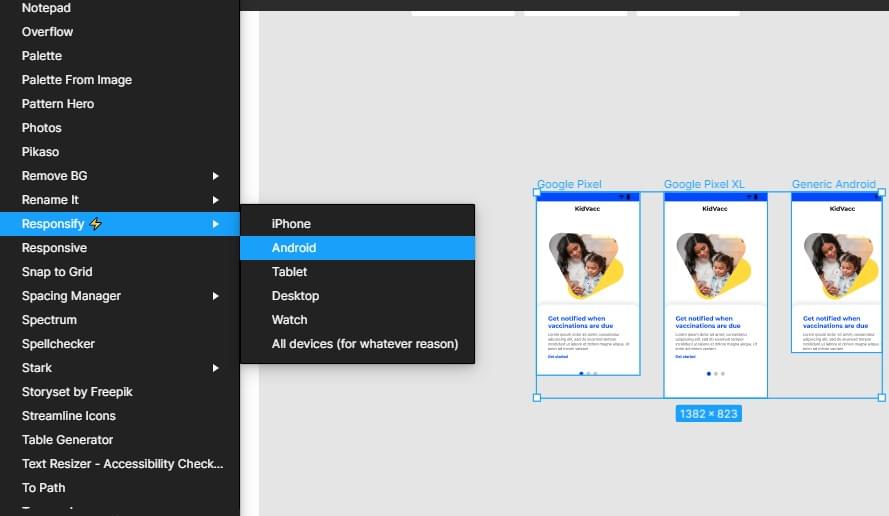The height and width of the screenshot is (516, 889).
Task: Expand the Spacing Manager submenu arrow
Action: coord(216,296)
